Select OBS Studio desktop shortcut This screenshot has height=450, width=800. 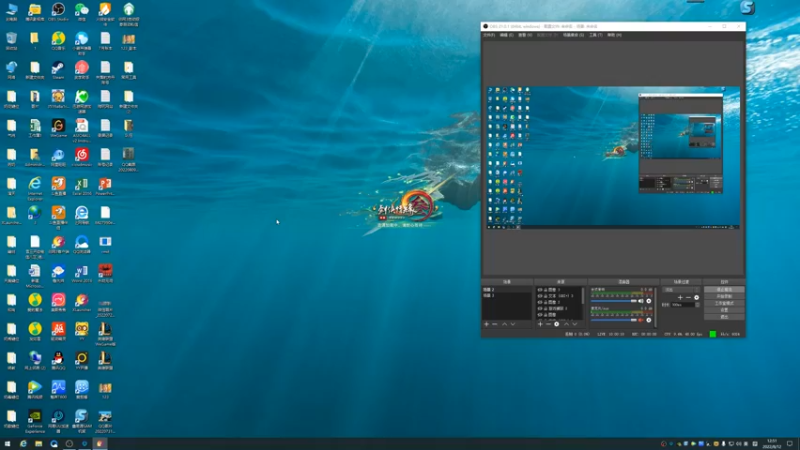click(x=58, y=12)
